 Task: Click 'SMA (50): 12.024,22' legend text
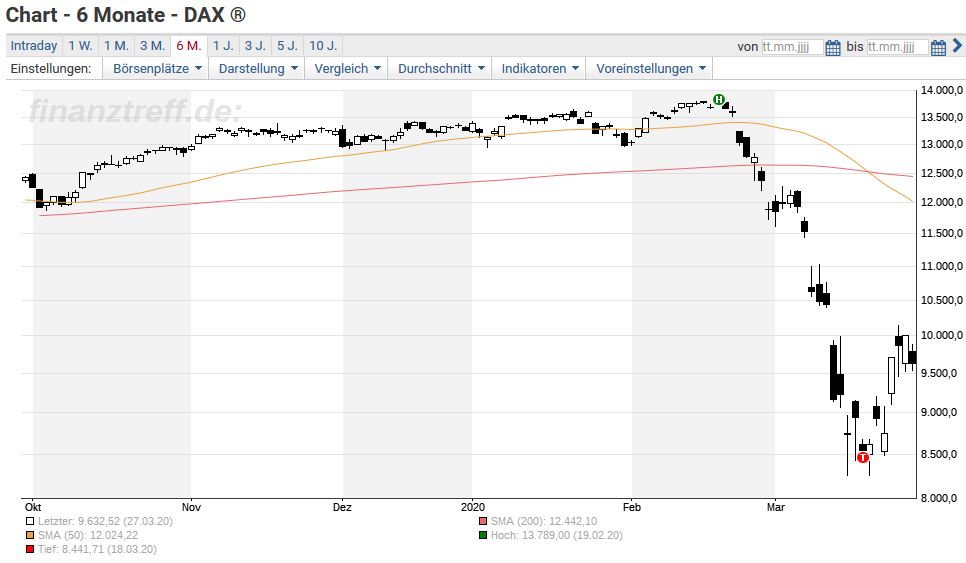[88, 535]
